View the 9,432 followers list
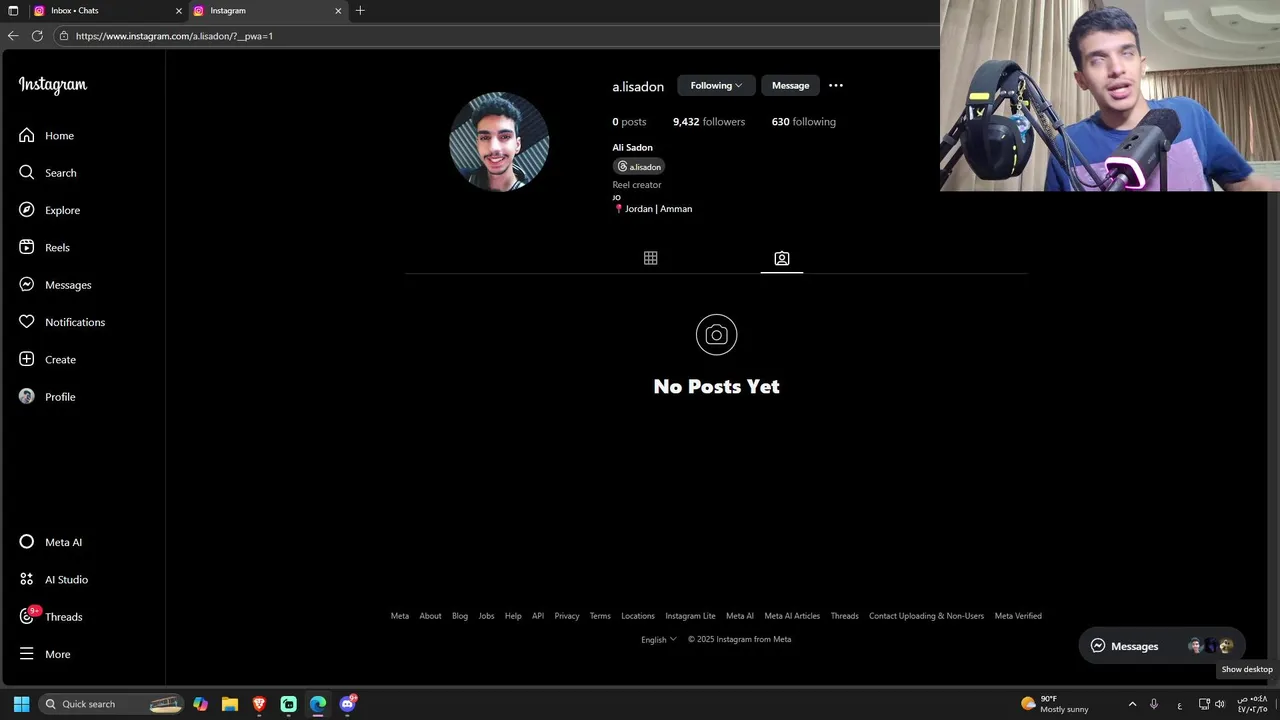The image size is (1280, 720). pos(709,122)
